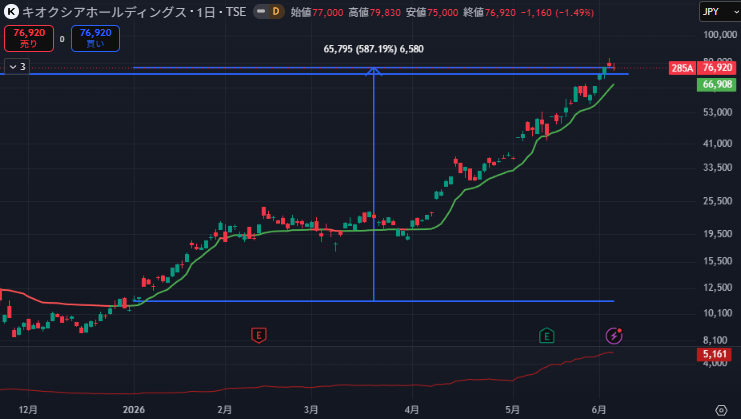Click the change value −1,160 (−1.49%)

(x=557, y=12)
